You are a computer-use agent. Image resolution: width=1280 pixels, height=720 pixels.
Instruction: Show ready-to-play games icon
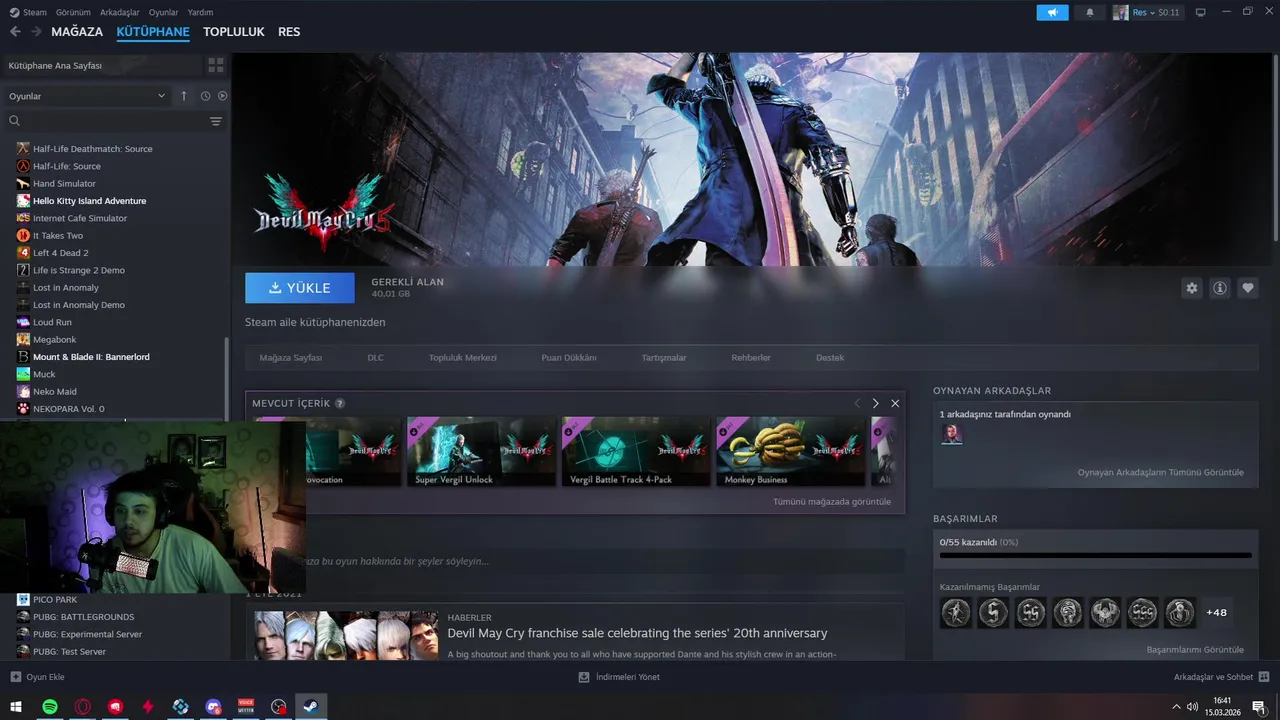223,96
